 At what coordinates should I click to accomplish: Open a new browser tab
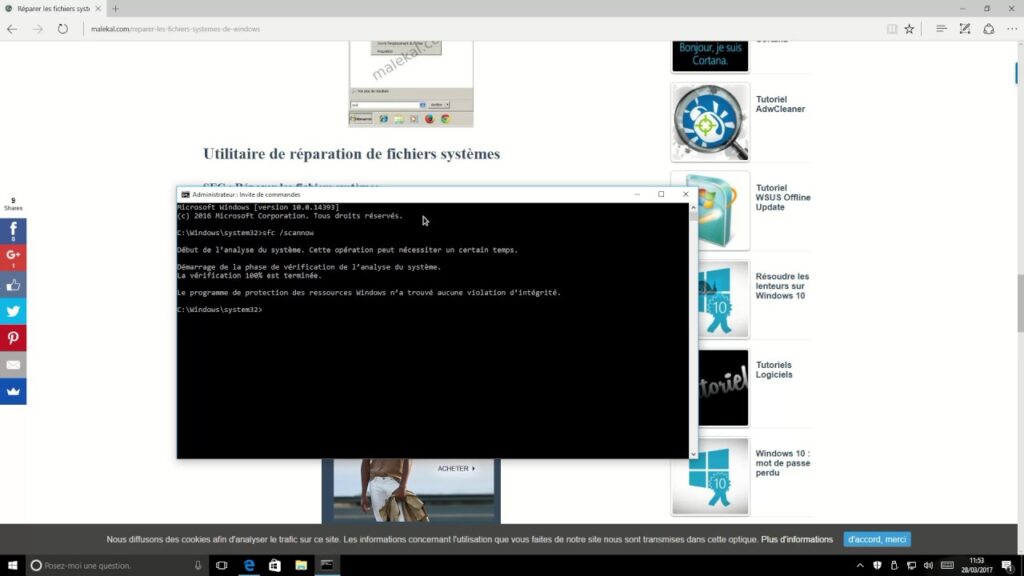pos(115,8)
